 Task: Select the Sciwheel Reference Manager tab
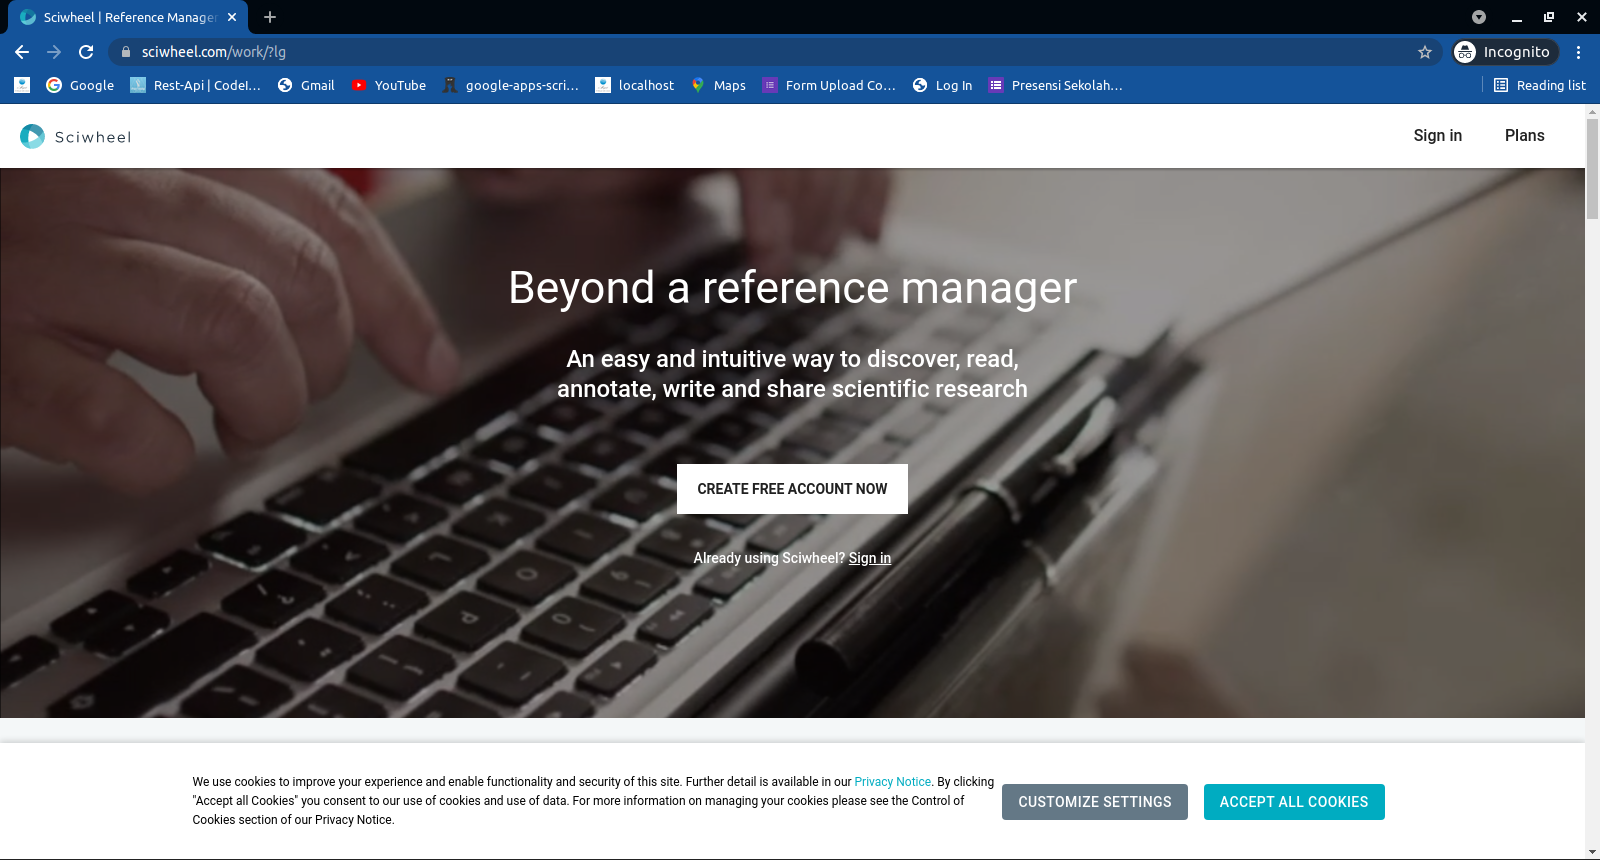pyautogui.click(x=127, y=17)
